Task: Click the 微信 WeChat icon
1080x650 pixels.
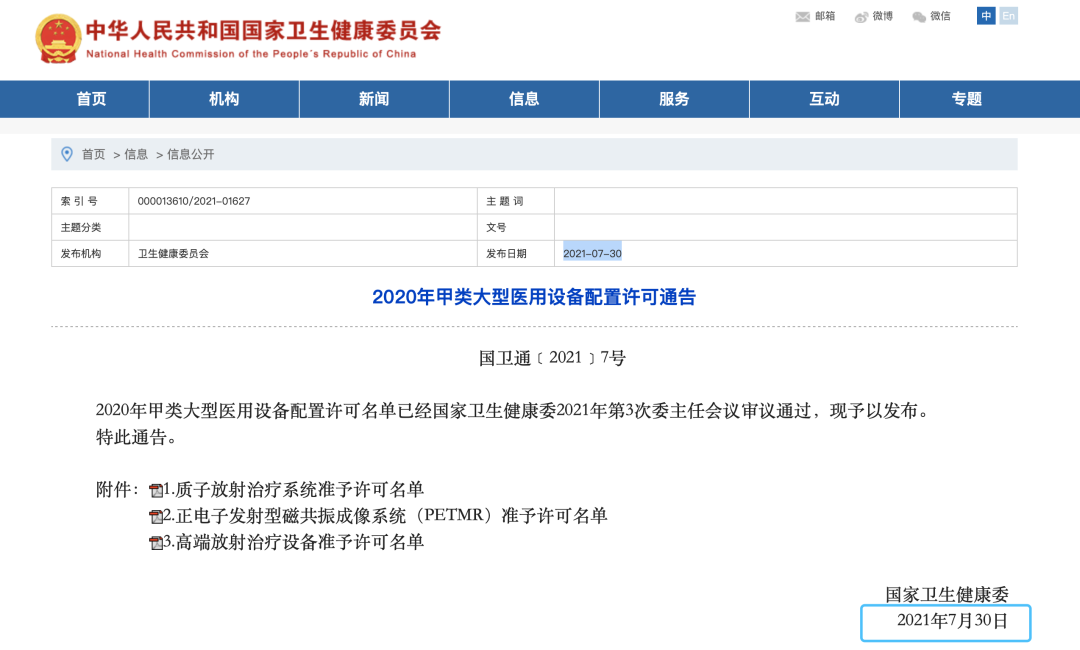Action: coord(919,17)
